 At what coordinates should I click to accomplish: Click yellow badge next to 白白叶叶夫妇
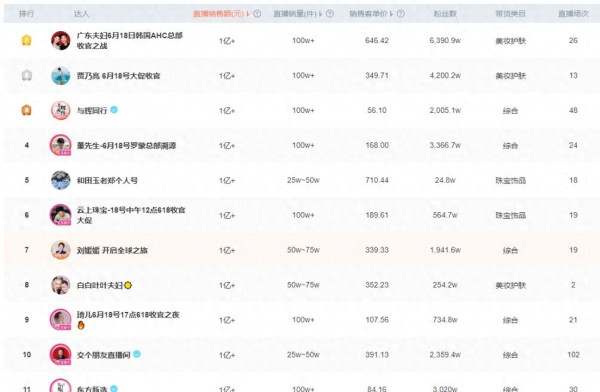[x=128, y=285]
